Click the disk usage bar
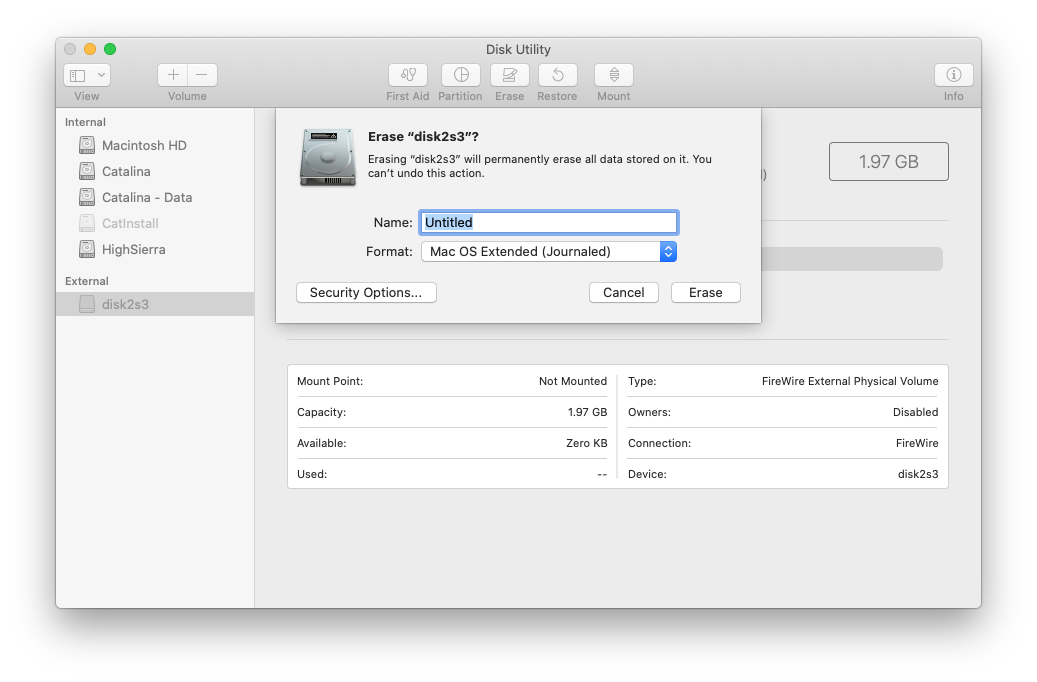 852,259
